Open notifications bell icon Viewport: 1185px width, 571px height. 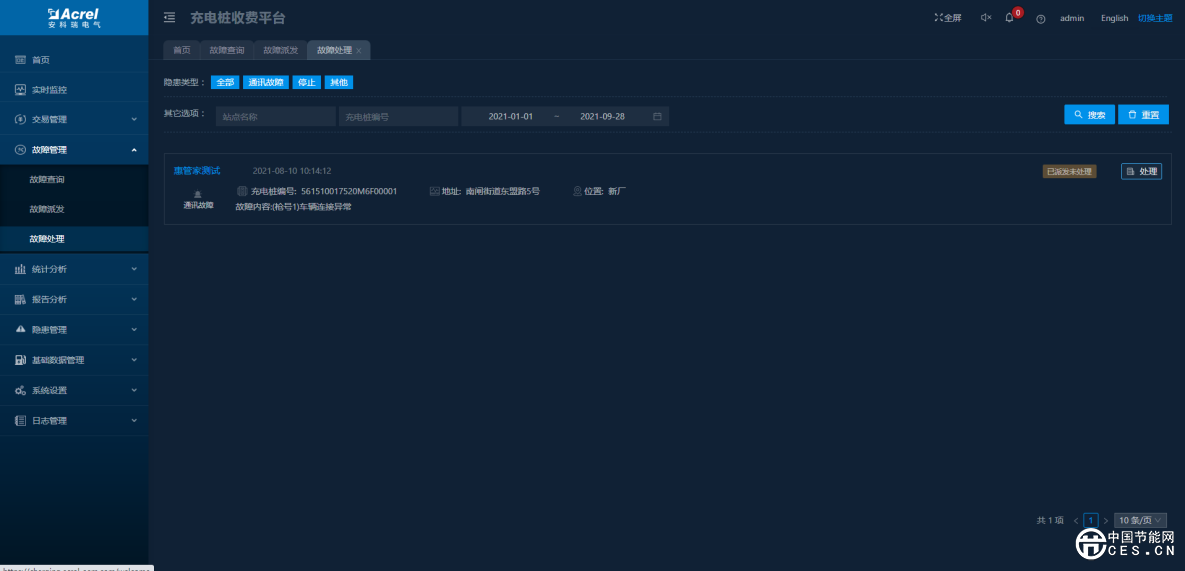click(x=1009, y=17)
